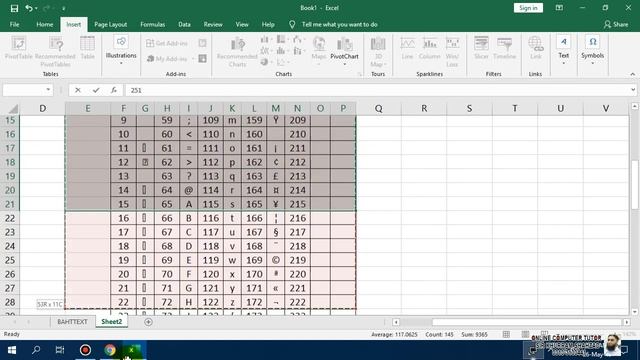The width and height of the screenshot is (640, 360).
Task: Click cell containing letter H
Action: click(x=189, y=302)
